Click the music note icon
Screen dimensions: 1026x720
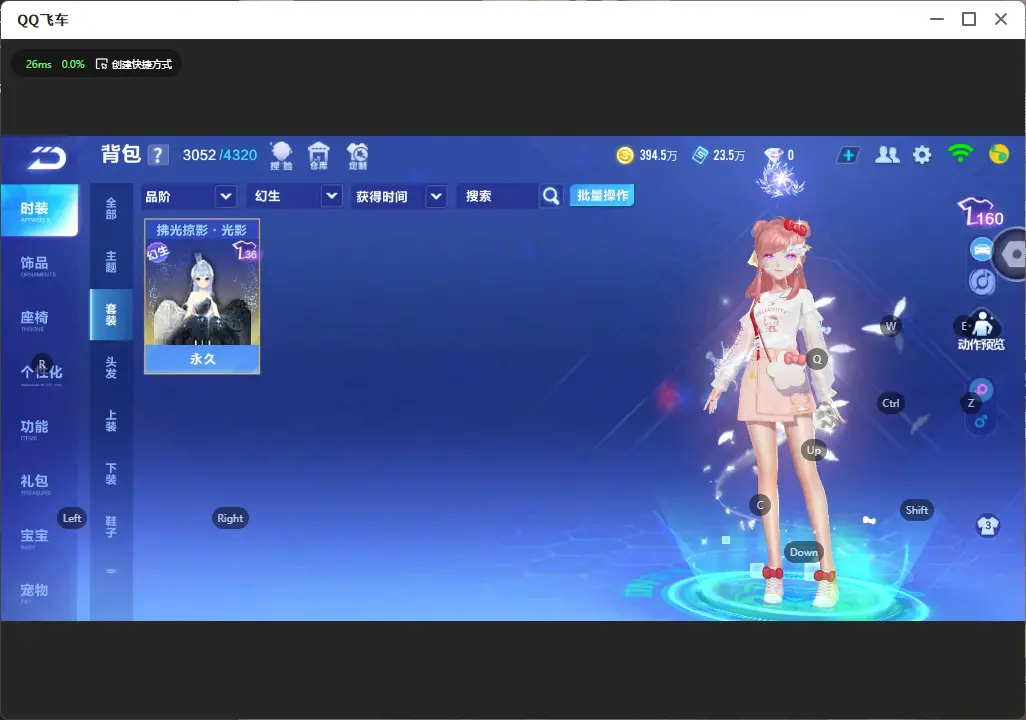point(982,281)
